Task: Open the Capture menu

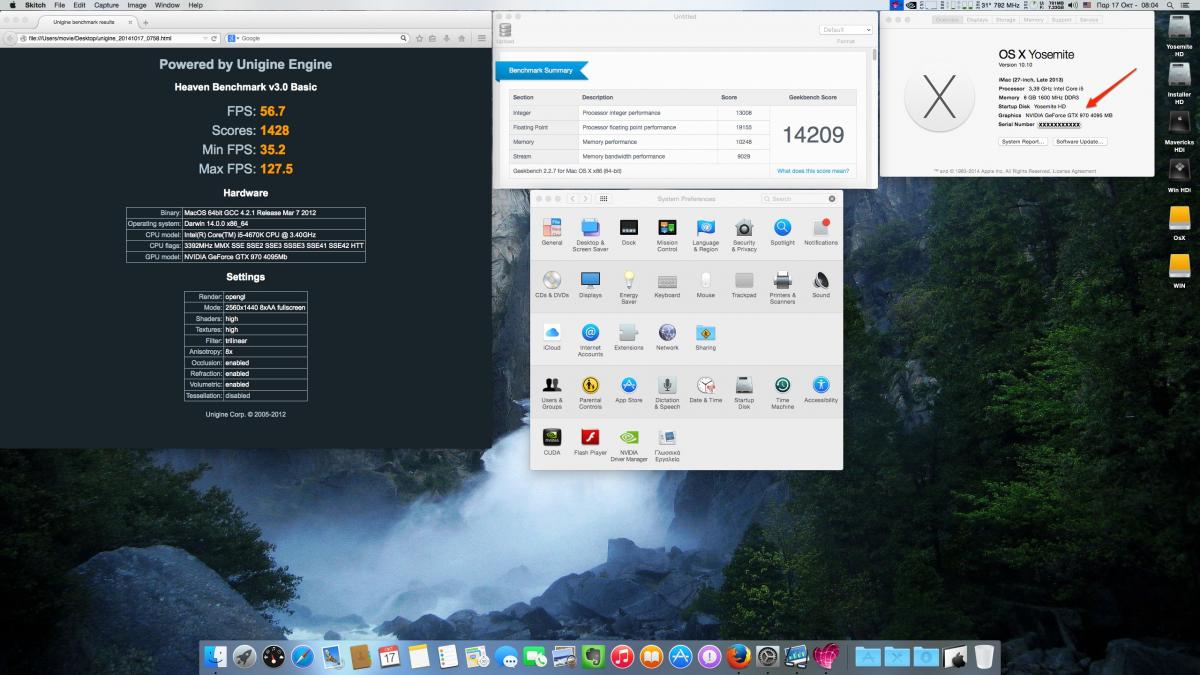Action: point(106,5)
